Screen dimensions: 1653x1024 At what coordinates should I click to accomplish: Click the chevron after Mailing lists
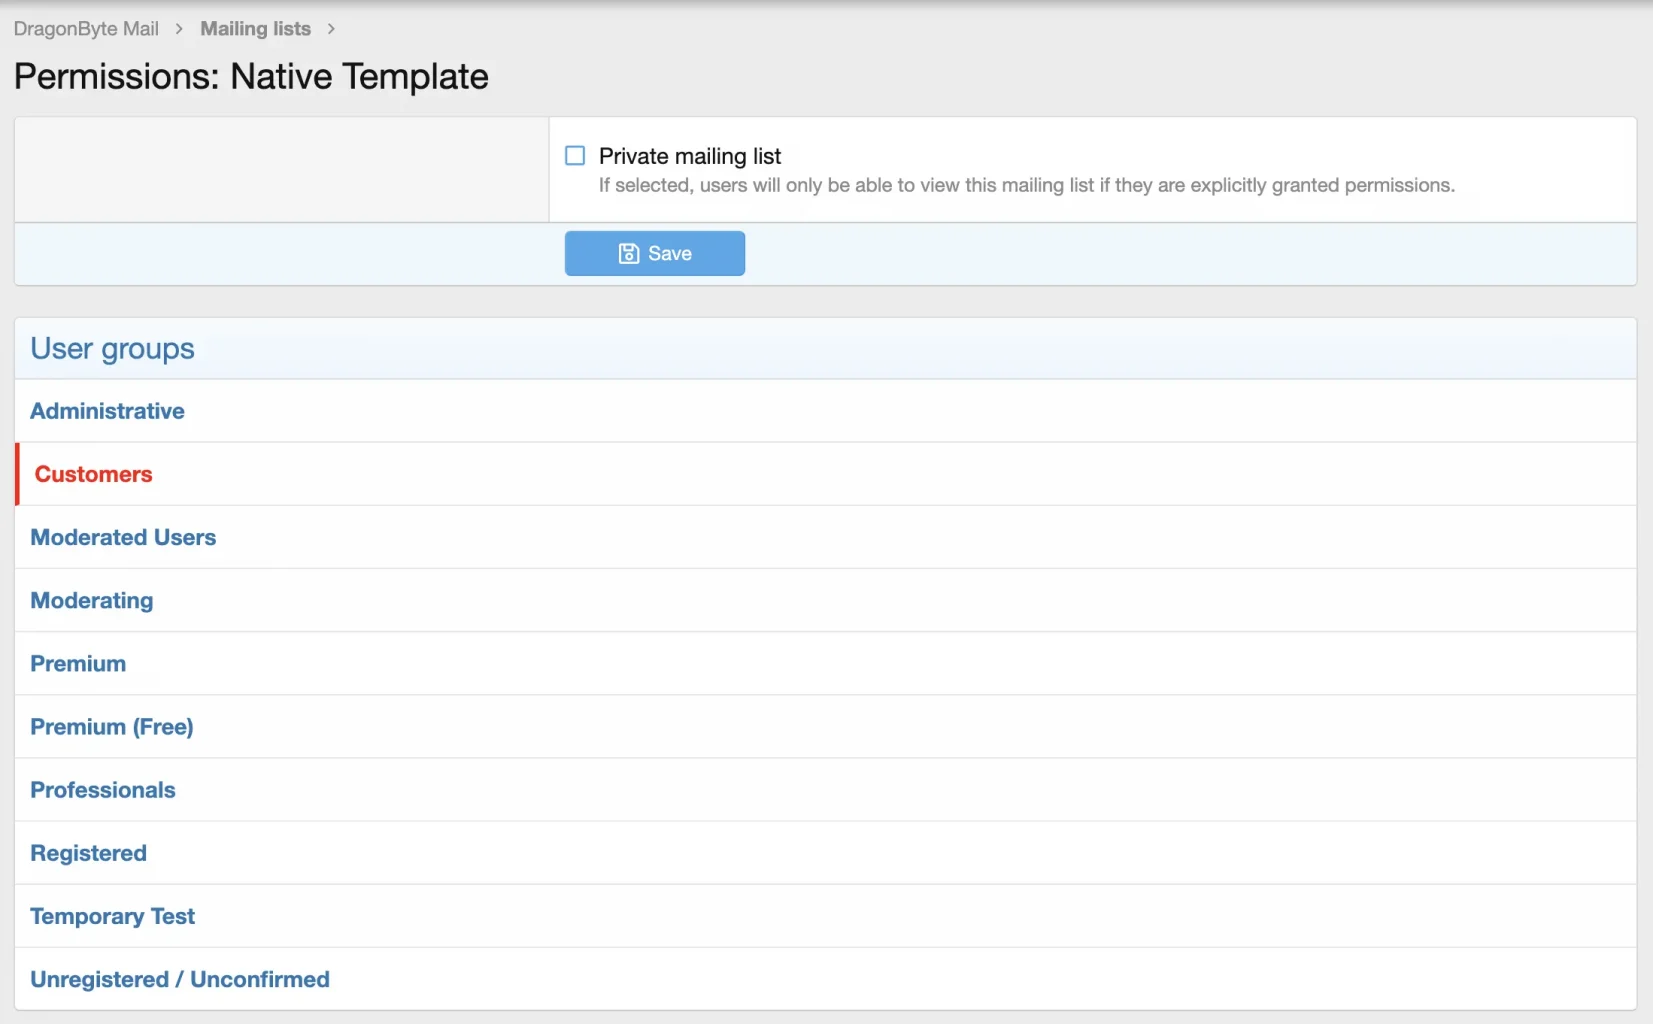(331, 29)
